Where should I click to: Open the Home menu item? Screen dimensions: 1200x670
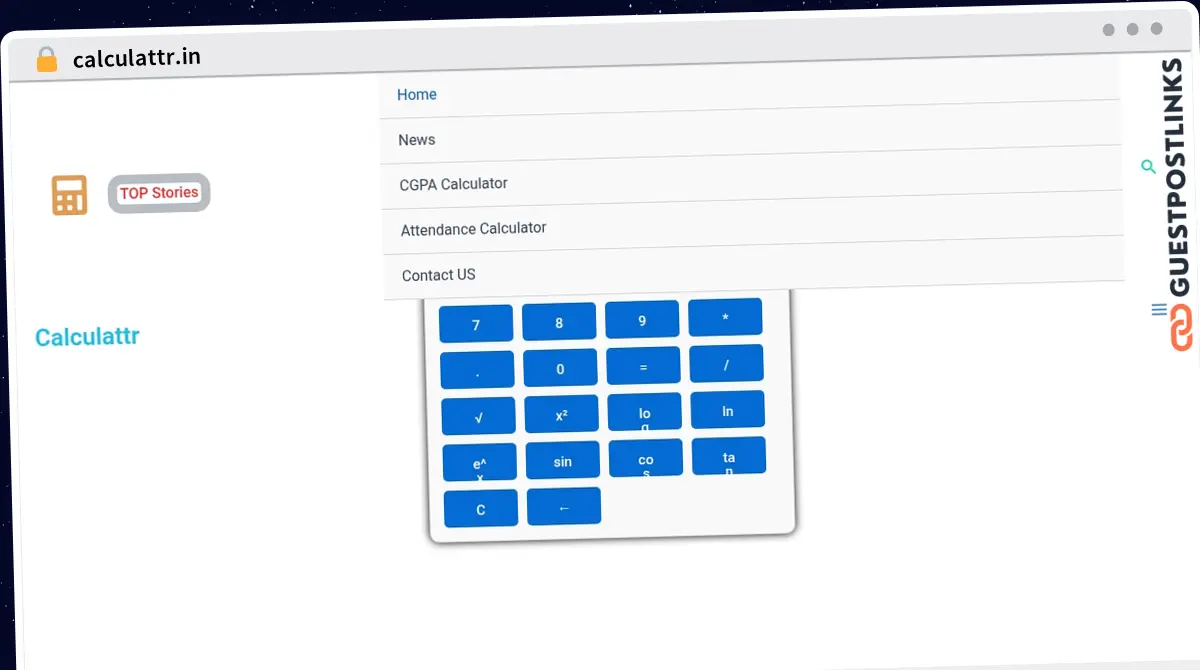click(x=417, y=95)
